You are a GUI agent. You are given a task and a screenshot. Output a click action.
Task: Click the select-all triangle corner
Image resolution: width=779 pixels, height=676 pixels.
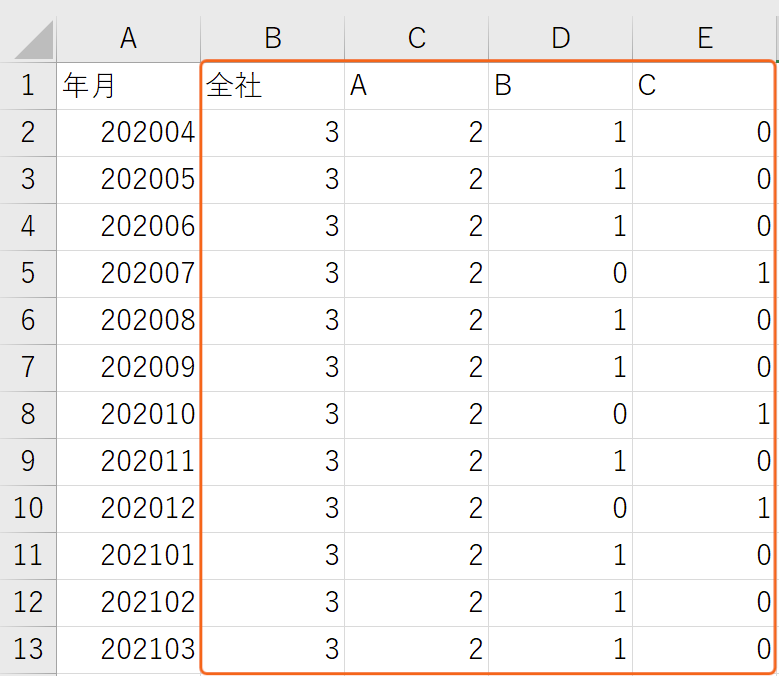pyautogui.click(x=28, y=39)
